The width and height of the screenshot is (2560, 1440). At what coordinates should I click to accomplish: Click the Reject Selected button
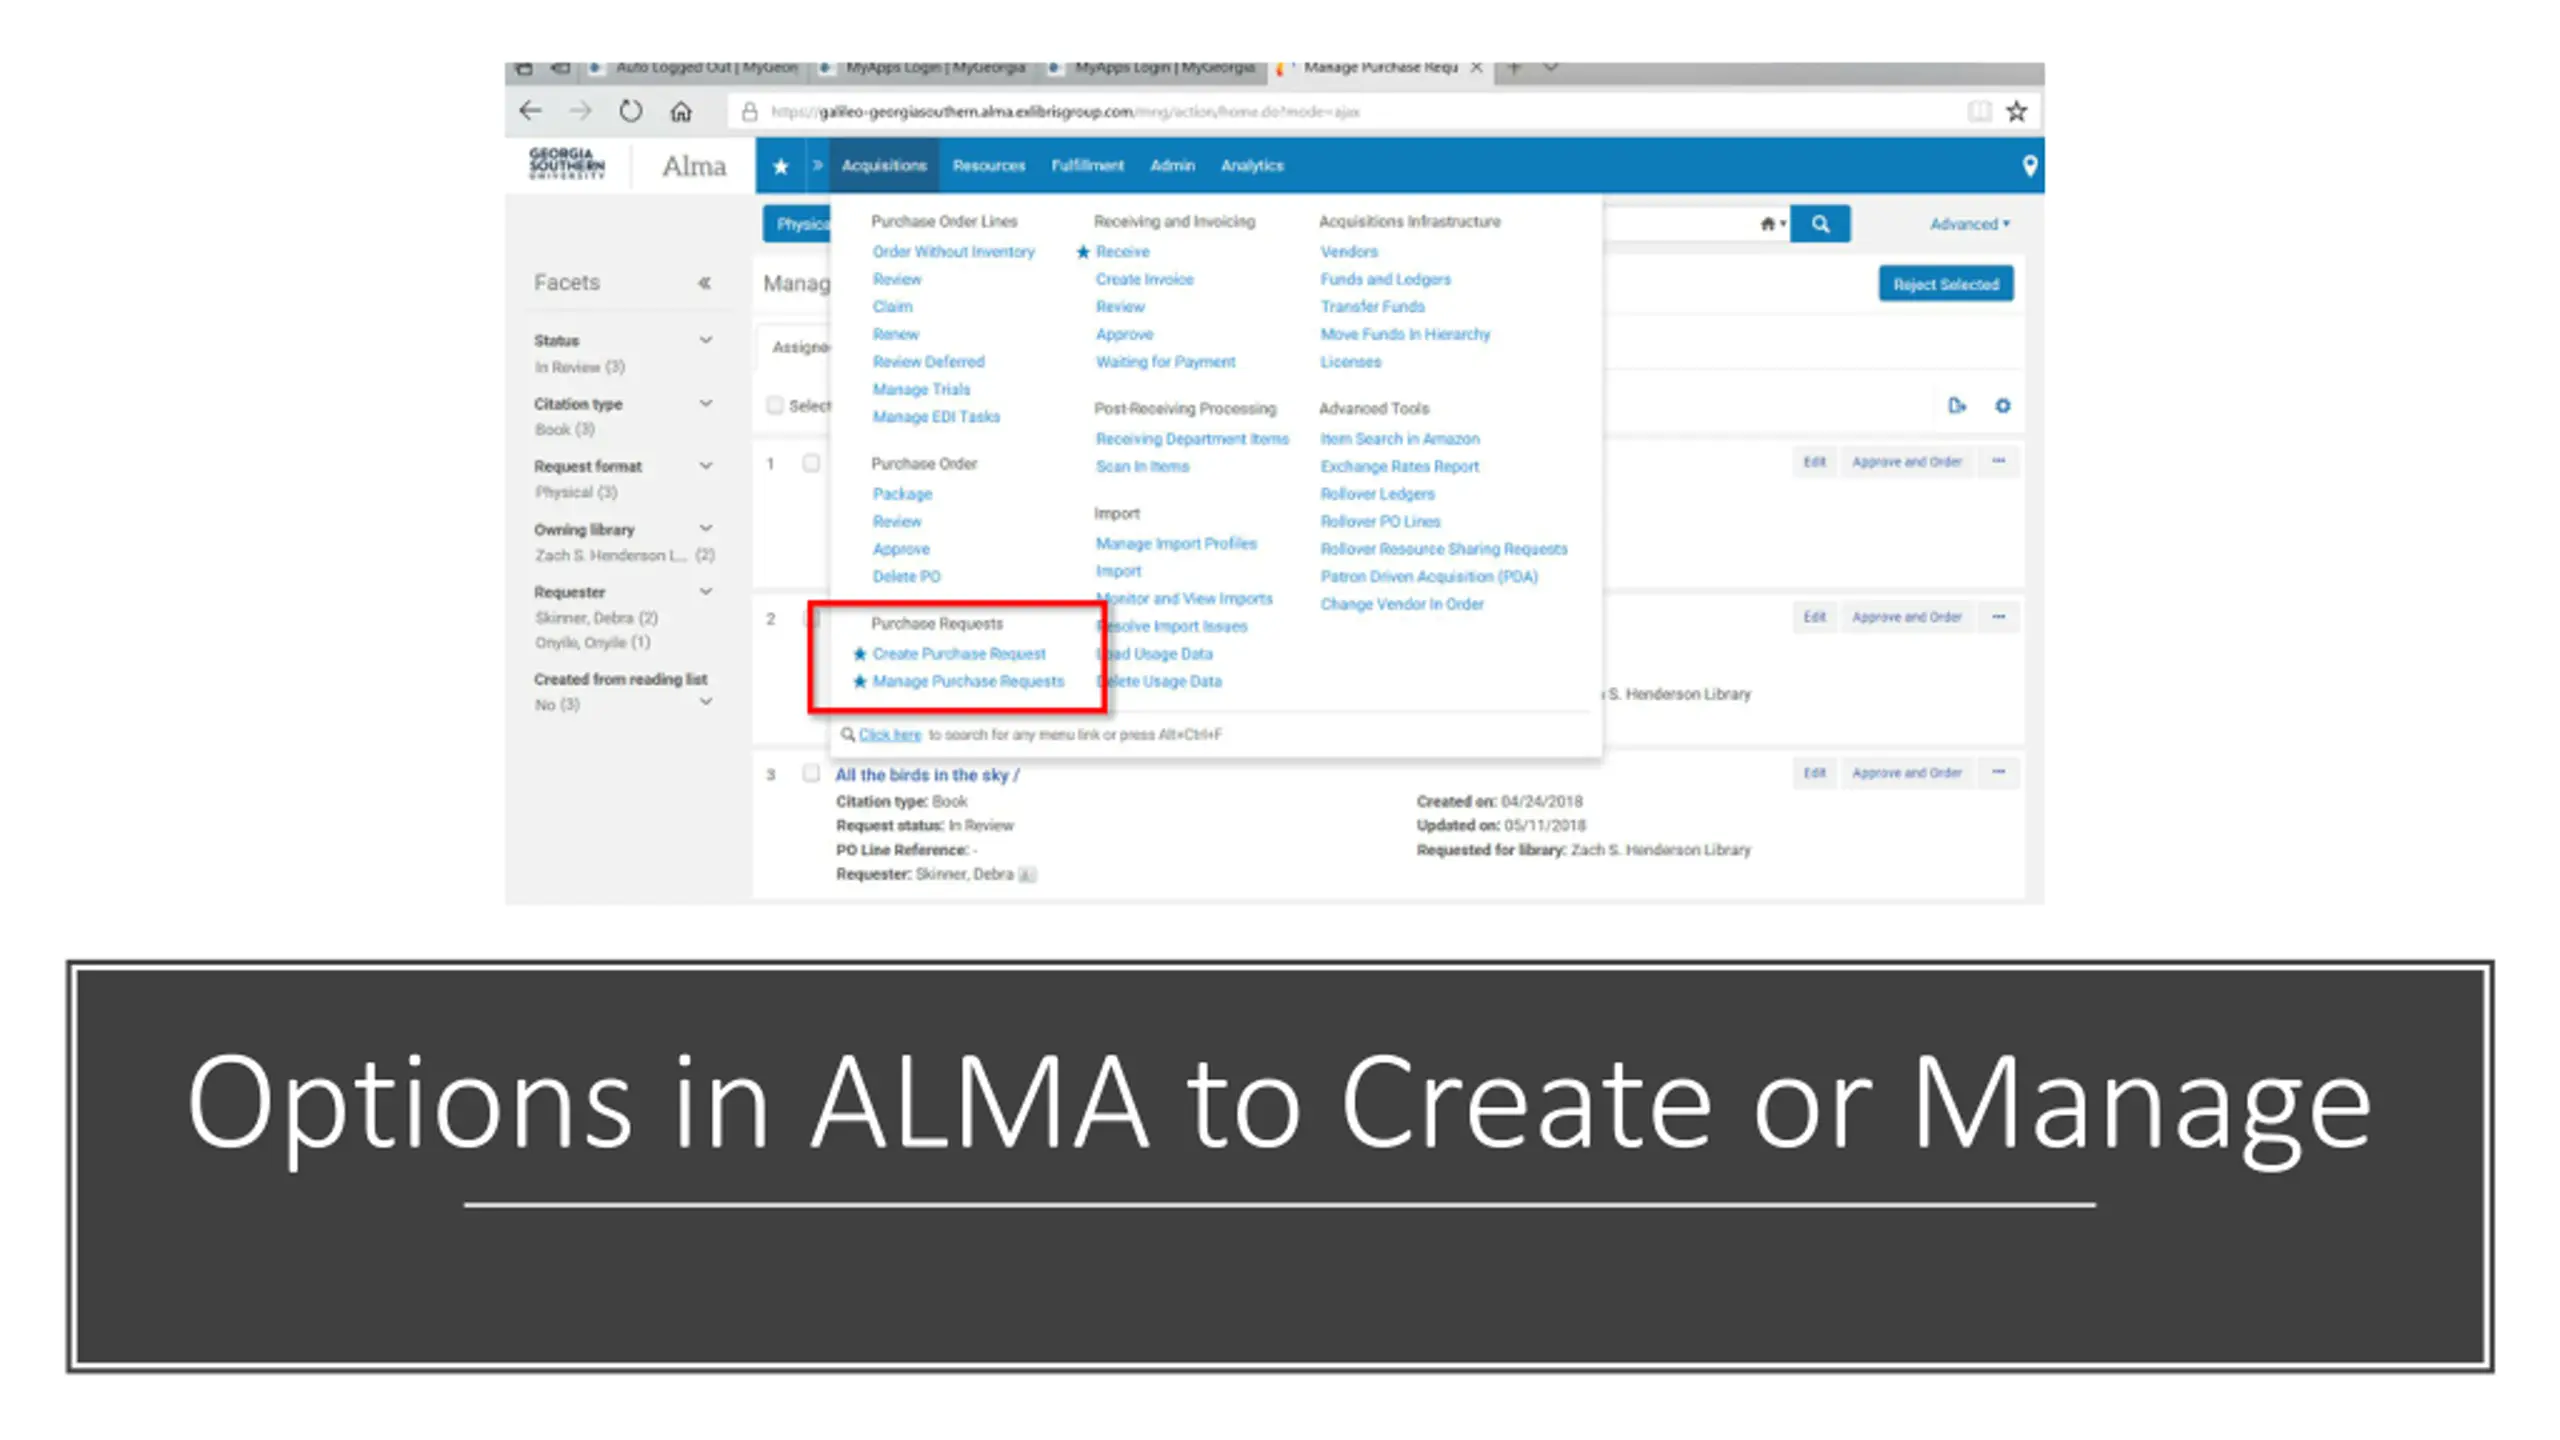point(1946,284)
